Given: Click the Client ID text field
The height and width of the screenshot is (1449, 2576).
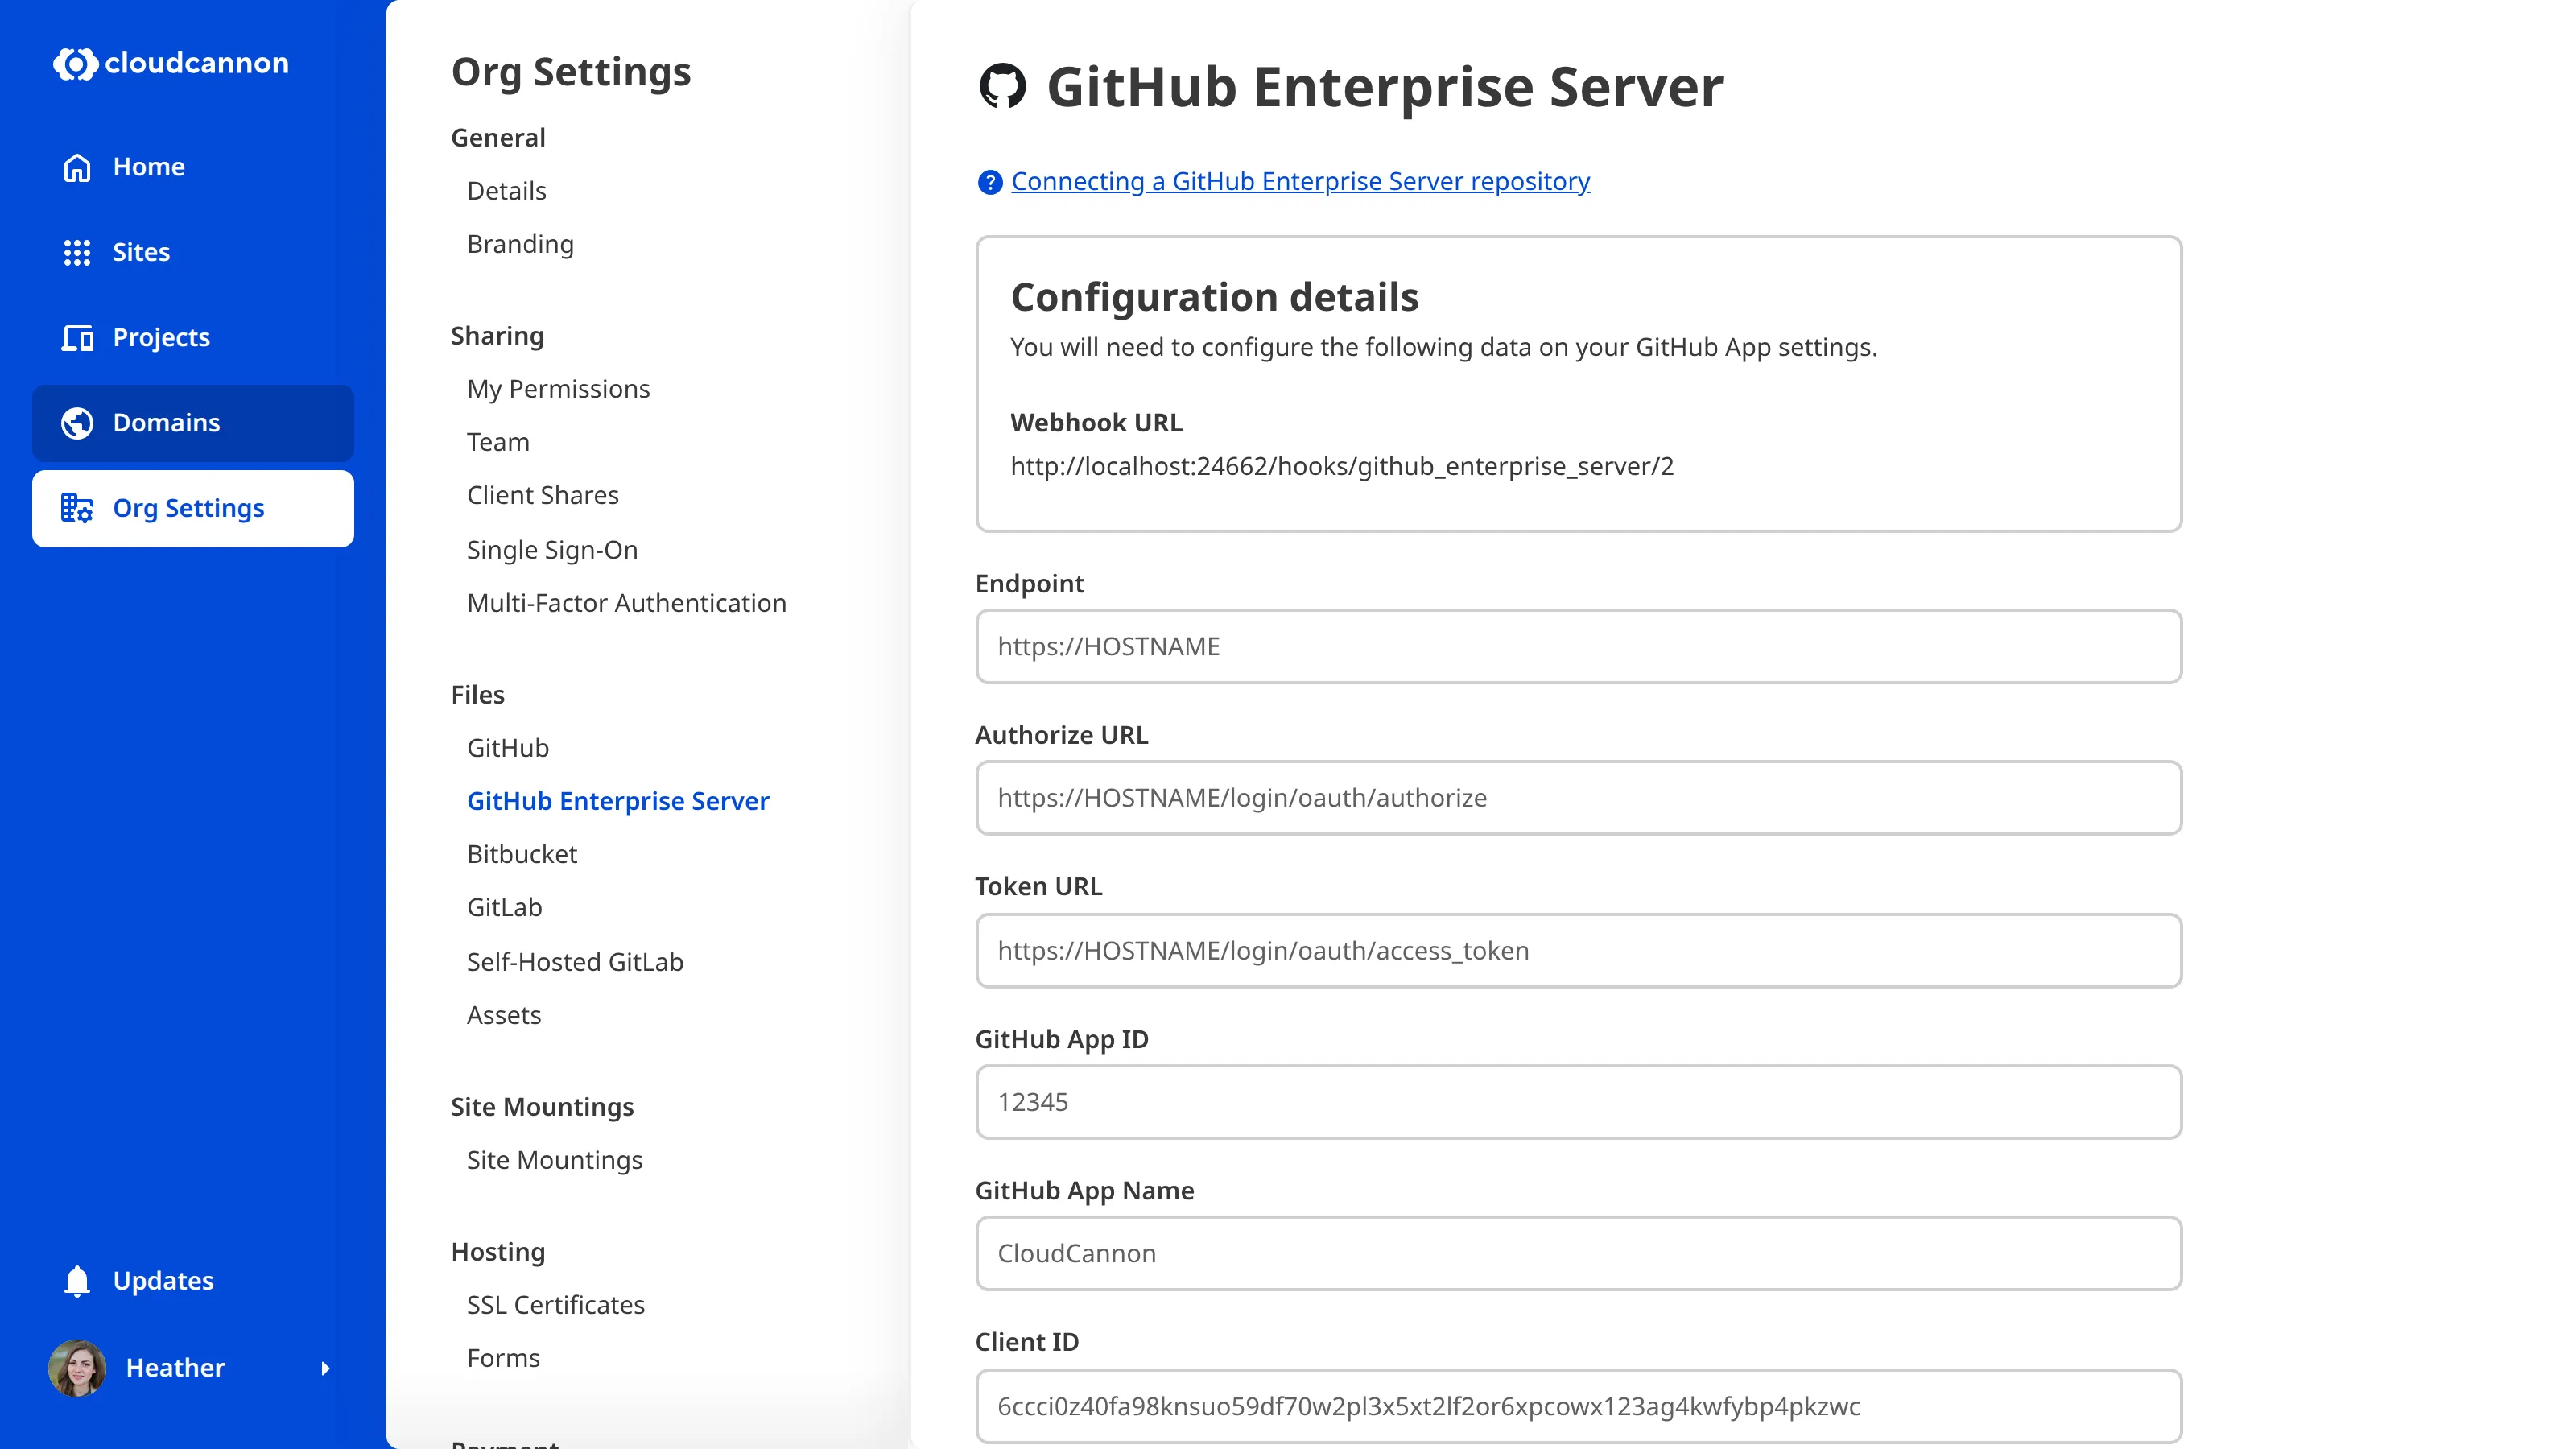Looking at the screenshot, I should pos(1578,1406).
